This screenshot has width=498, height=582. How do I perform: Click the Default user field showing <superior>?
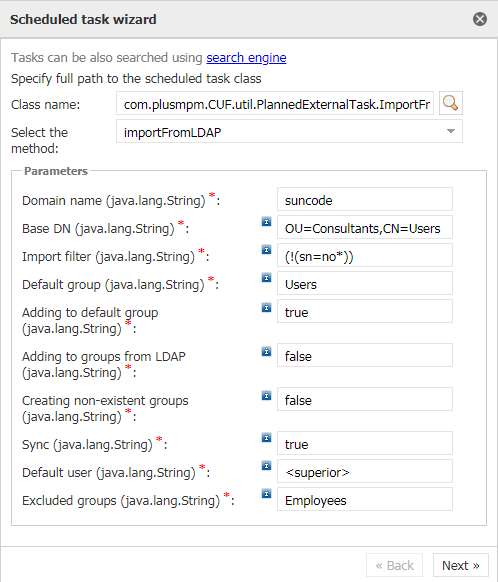click(365, 471)
